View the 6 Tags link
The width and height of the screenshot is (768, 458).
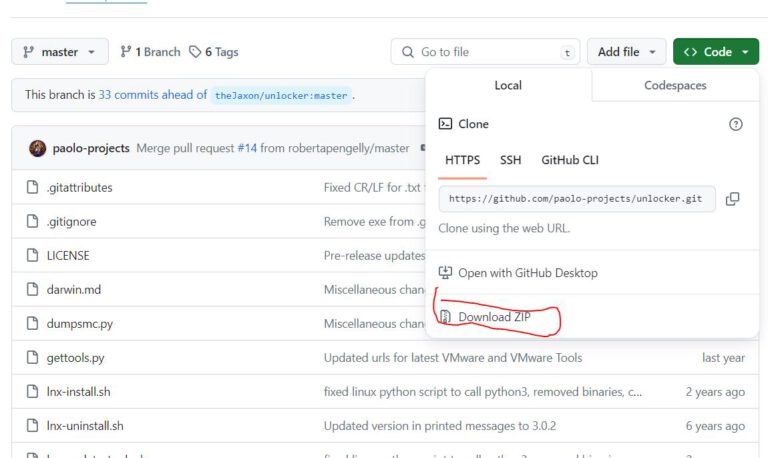[x=214, y=52]
